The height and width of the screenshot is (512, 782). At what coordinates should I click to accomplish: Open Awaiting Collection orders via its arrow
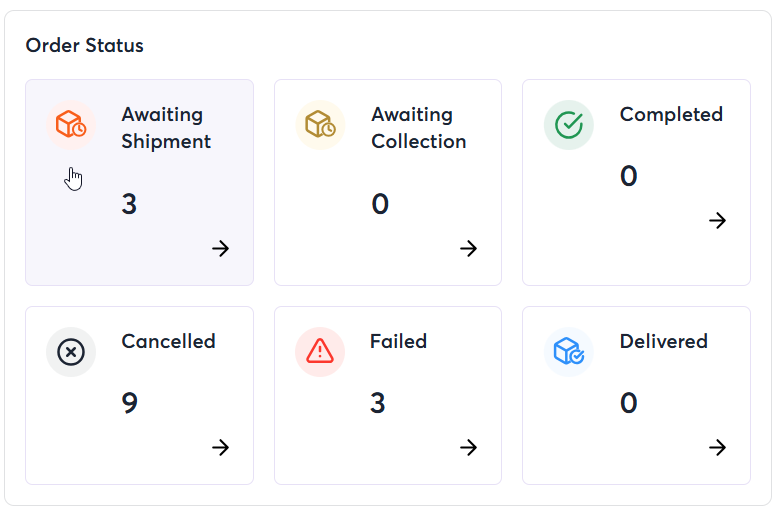pos(469,248)
